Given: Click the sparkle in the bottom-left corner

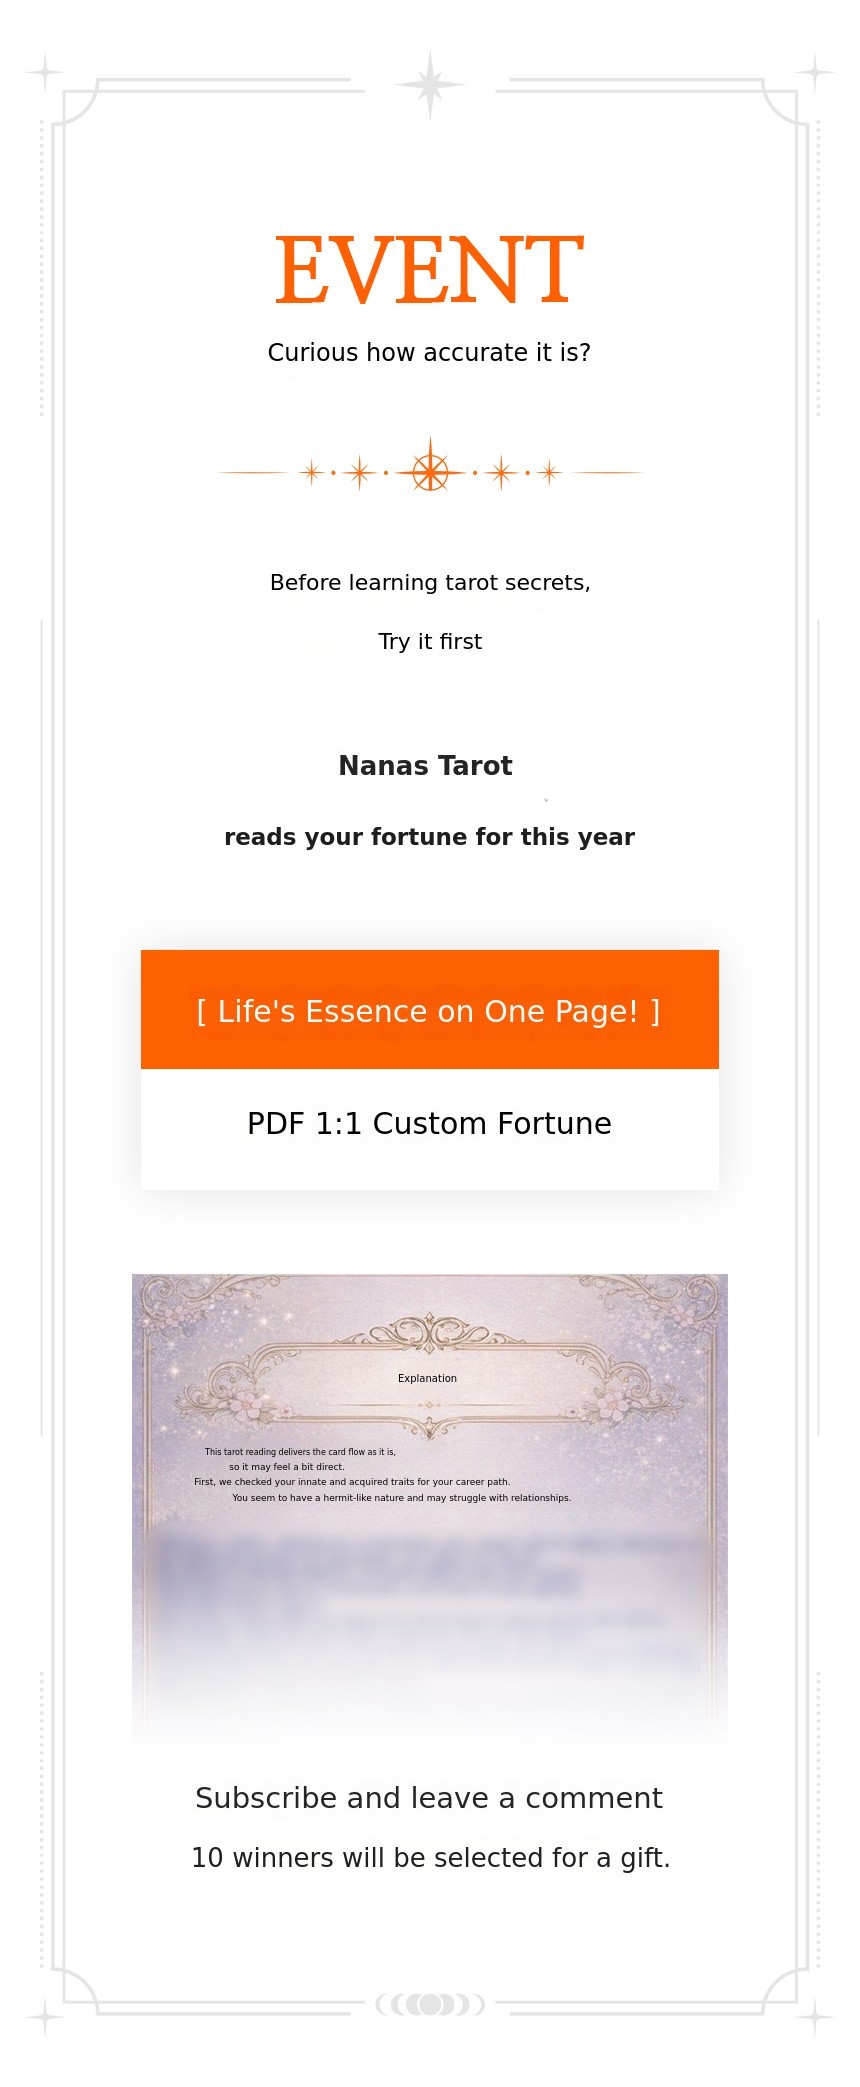Looking at the screenshot, I should (x=45, y=2017).
